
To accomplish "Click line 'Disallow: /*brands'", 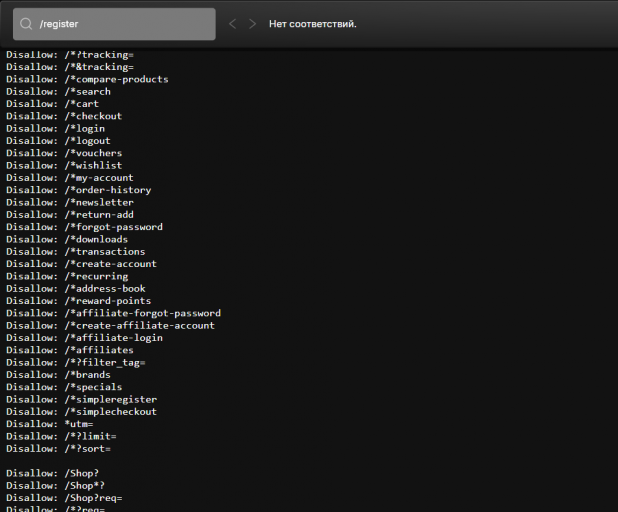I will click(58, 375).
